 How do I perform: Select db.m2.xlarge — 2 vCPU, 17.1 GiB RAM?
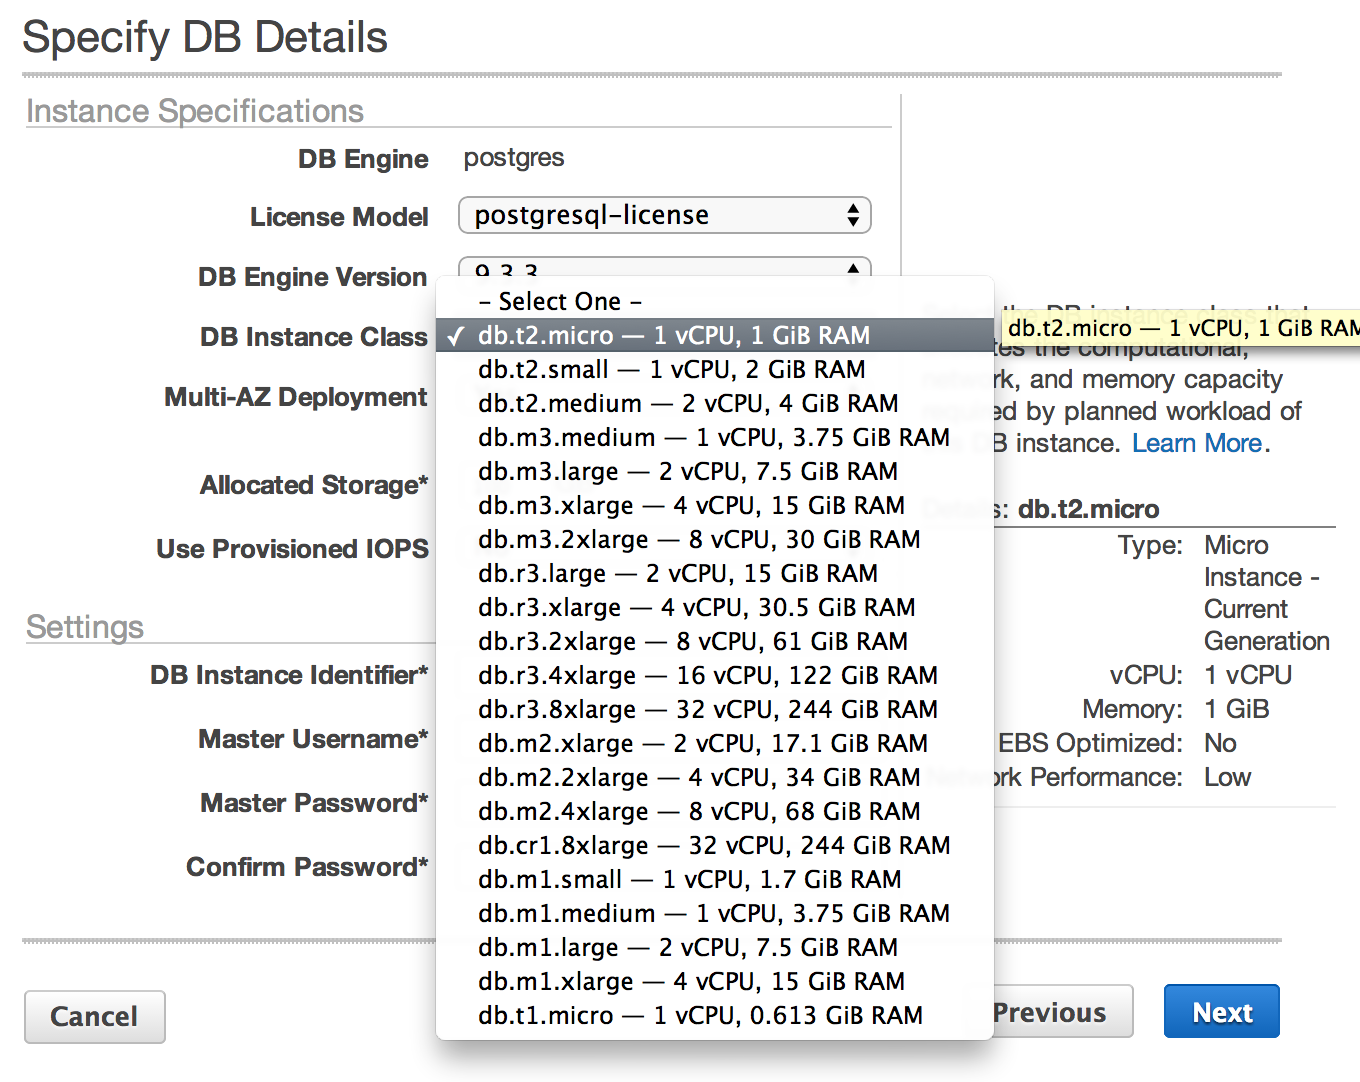tap(714, 743)
